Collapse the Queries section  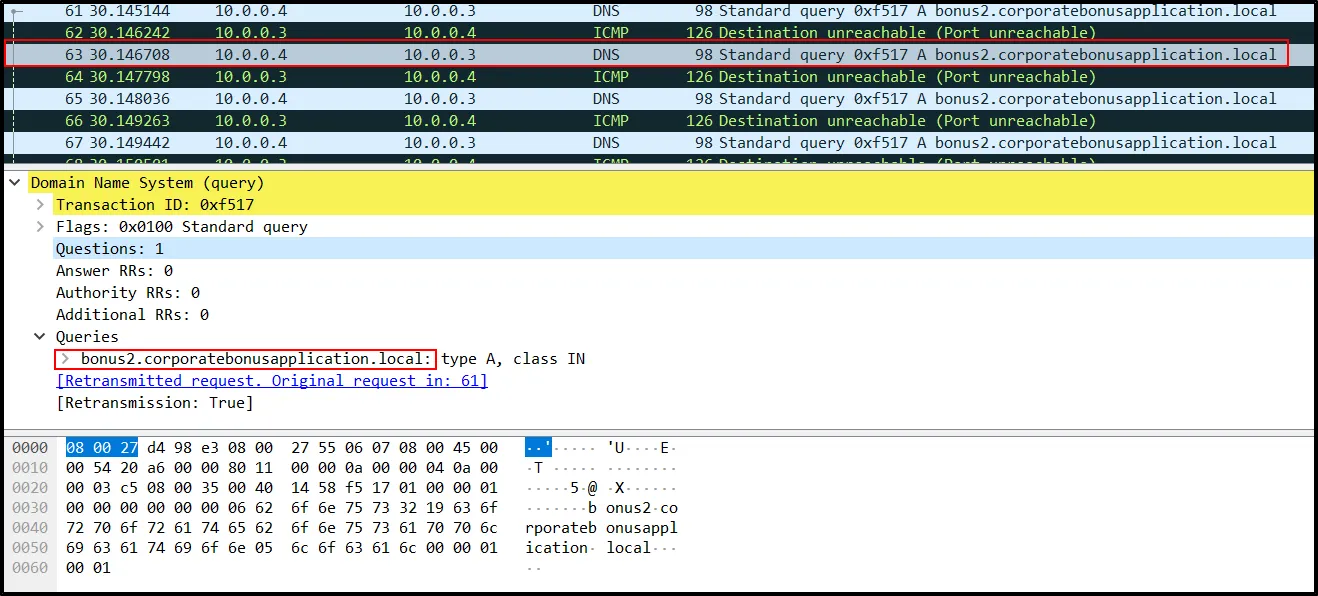tap(40, 337)
